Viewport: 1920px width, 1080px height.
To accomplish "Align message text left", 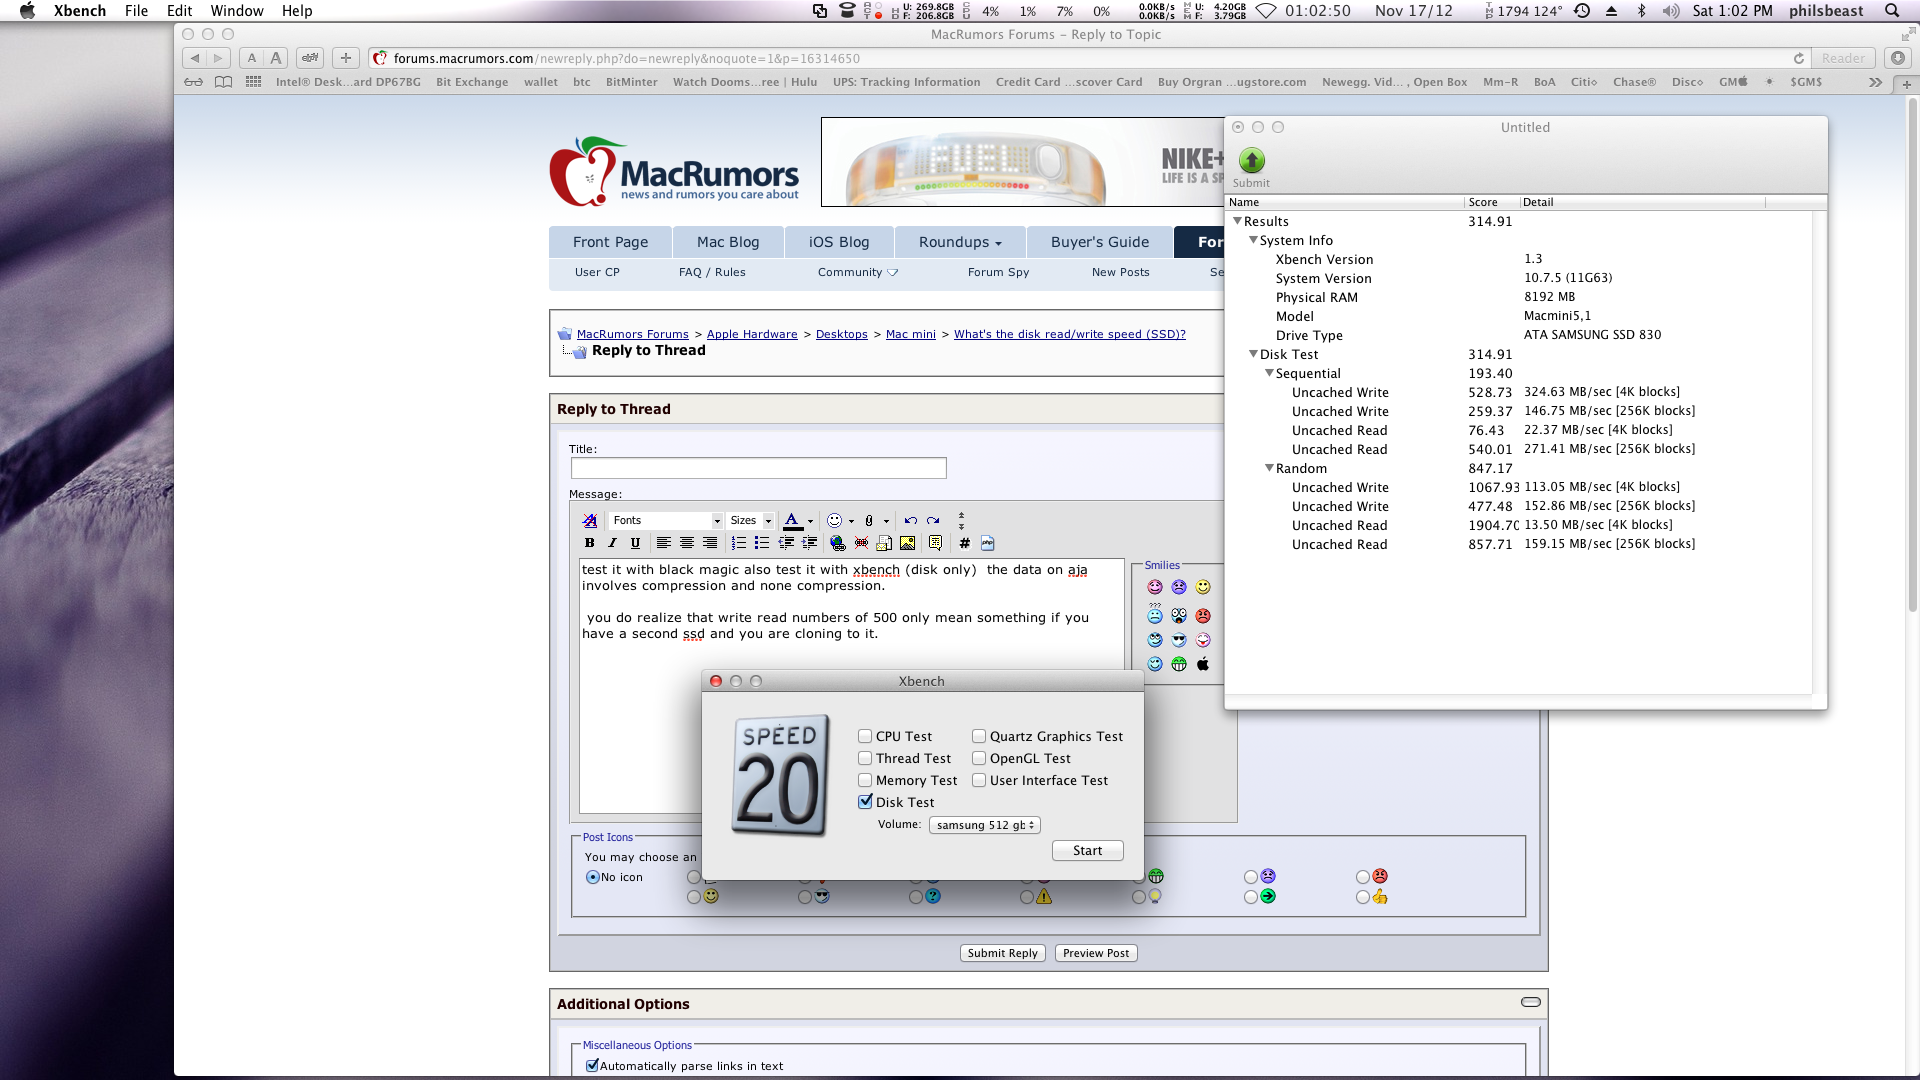I will click(x=663, y=543).
